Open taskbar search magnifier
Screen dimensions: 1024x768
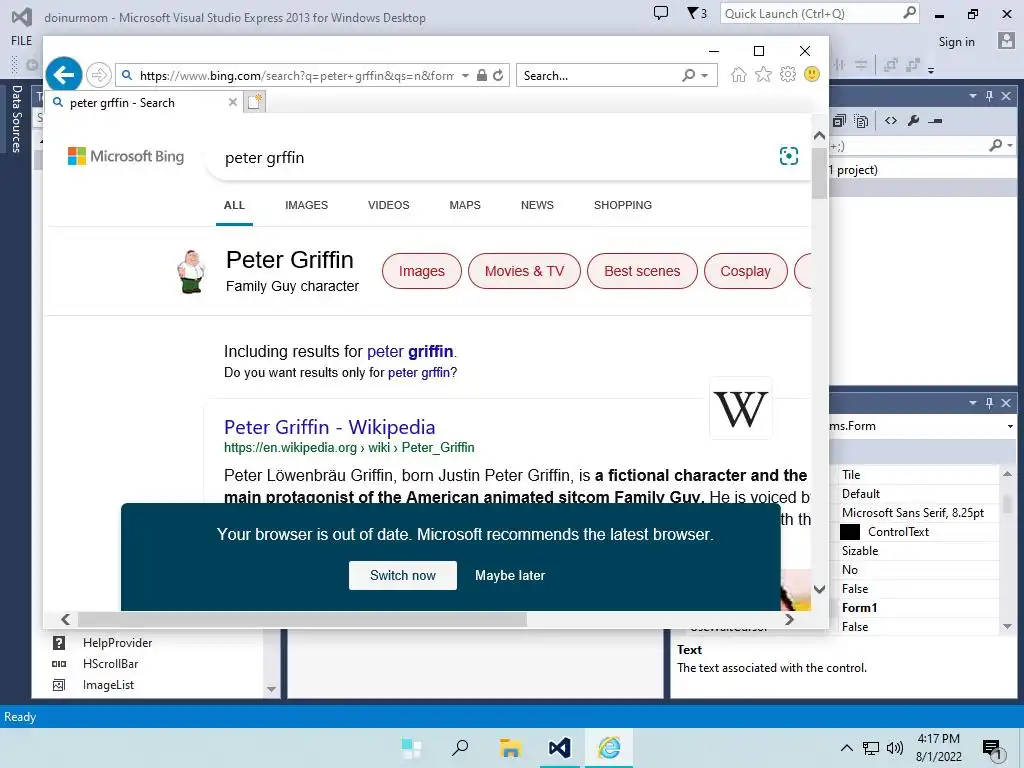coord(460,748)
